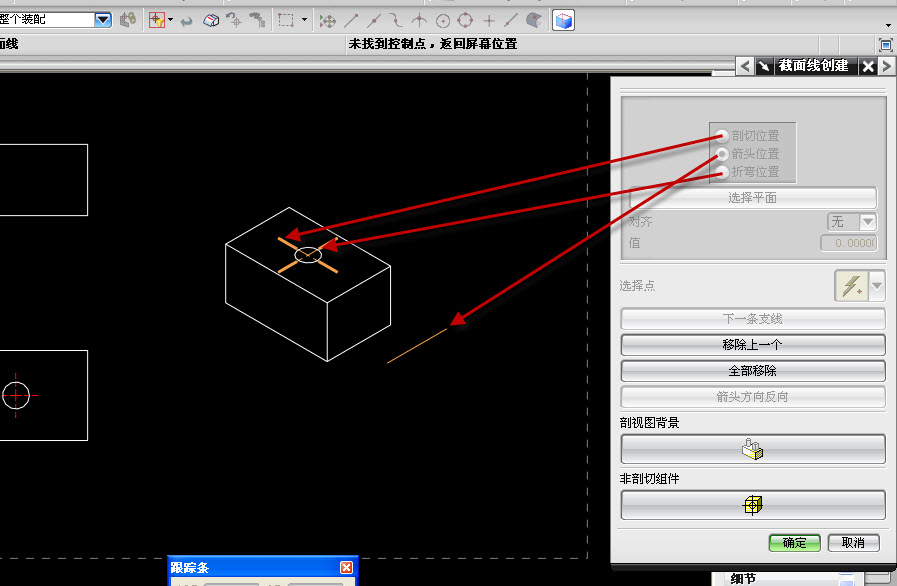Toggle the enable snap points icon
The image size is (897, 586).
(x=328, y=21)
